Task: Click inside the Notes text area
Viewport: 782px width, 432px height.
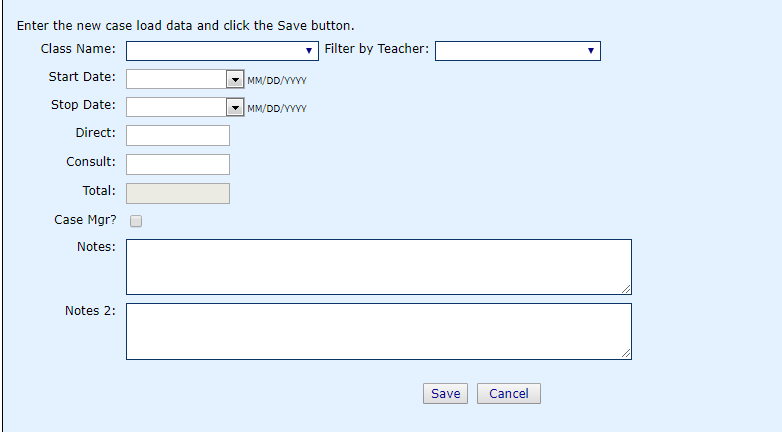Action: pyautogui.click(x=379, y=267)
